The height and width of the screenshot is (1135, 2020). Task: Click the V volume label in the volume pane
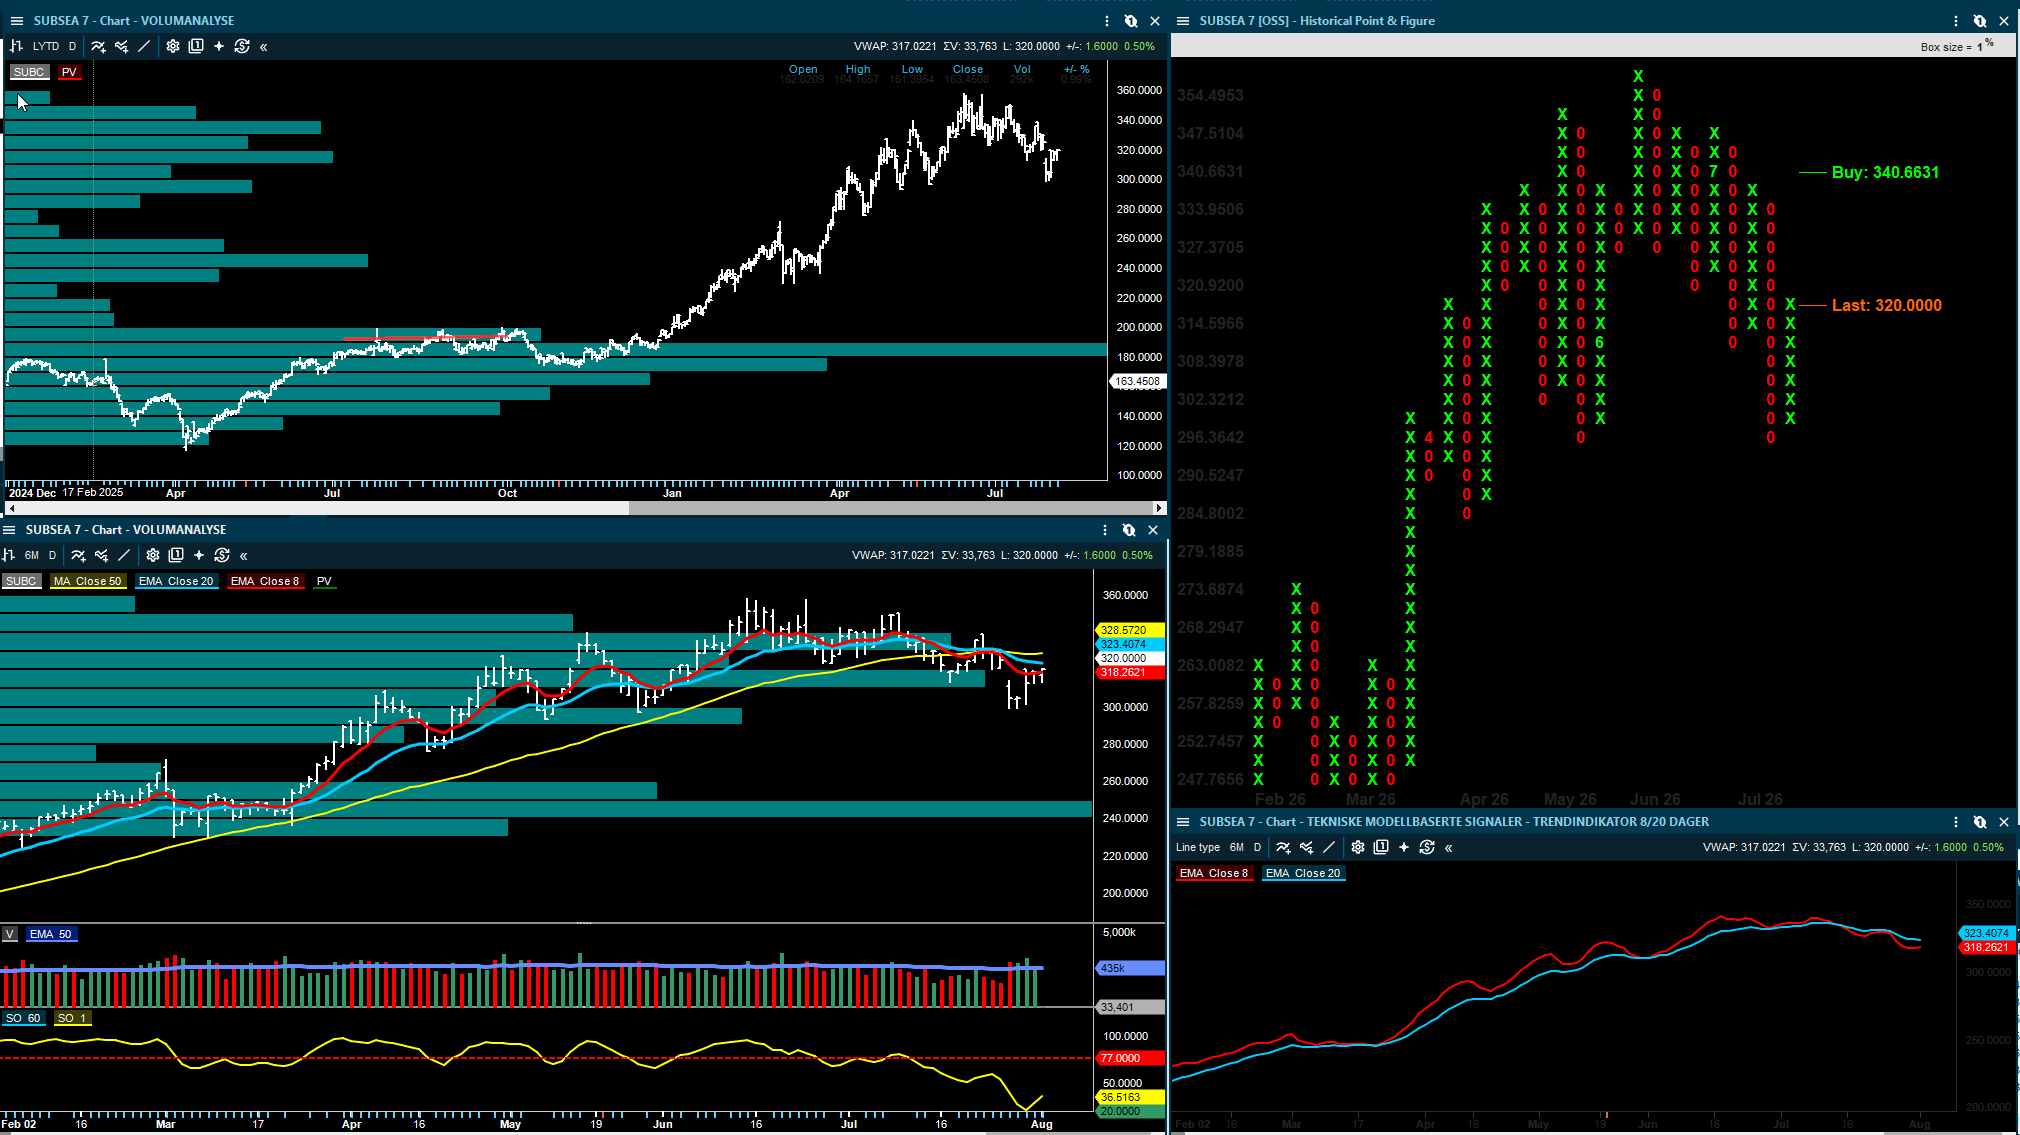point(9,934)
